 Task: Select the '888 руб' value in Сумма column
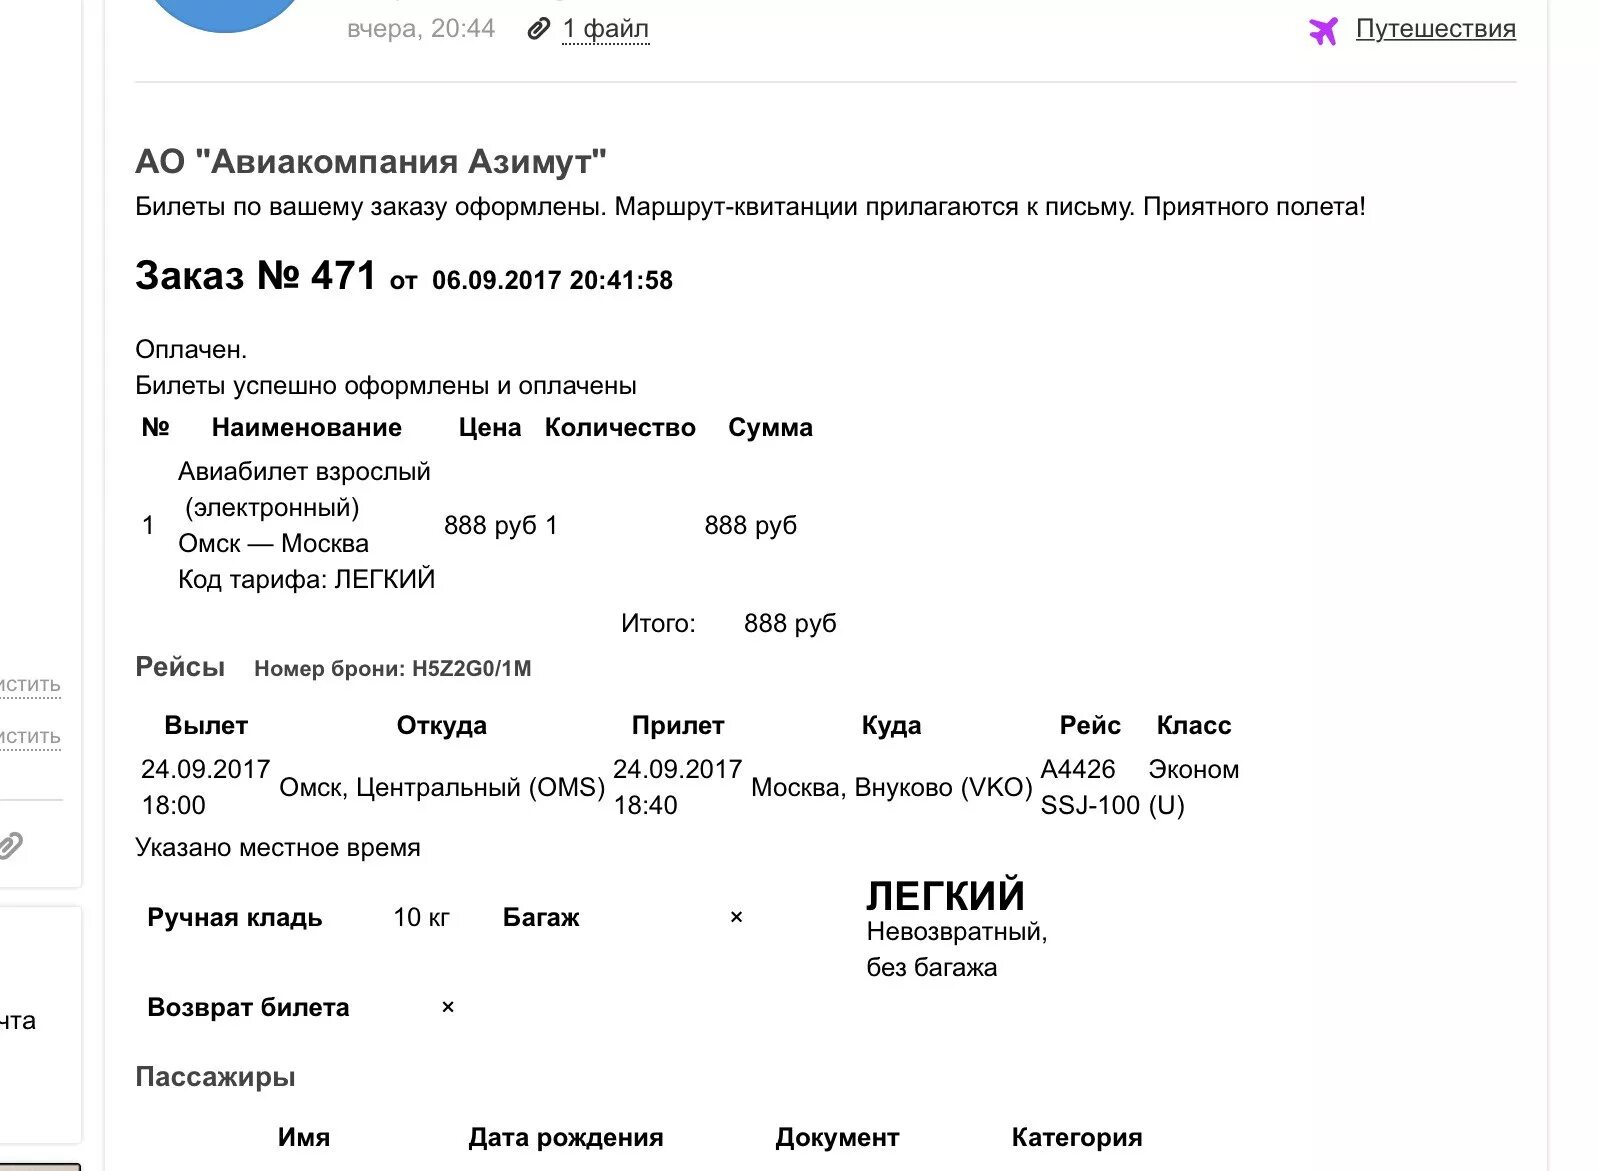click(750, 525)
